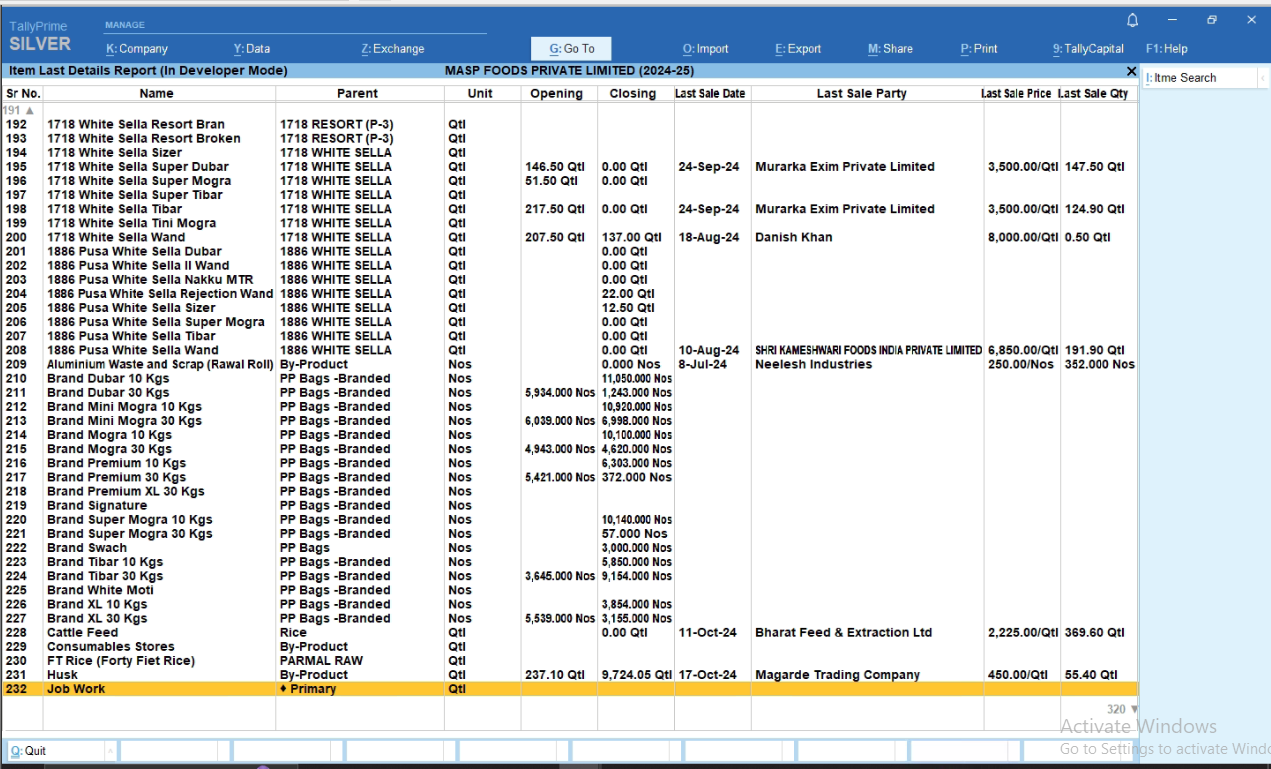Select row 1718 White Sella Super Dubar
1271x769 pixels.
coord(570,167)
